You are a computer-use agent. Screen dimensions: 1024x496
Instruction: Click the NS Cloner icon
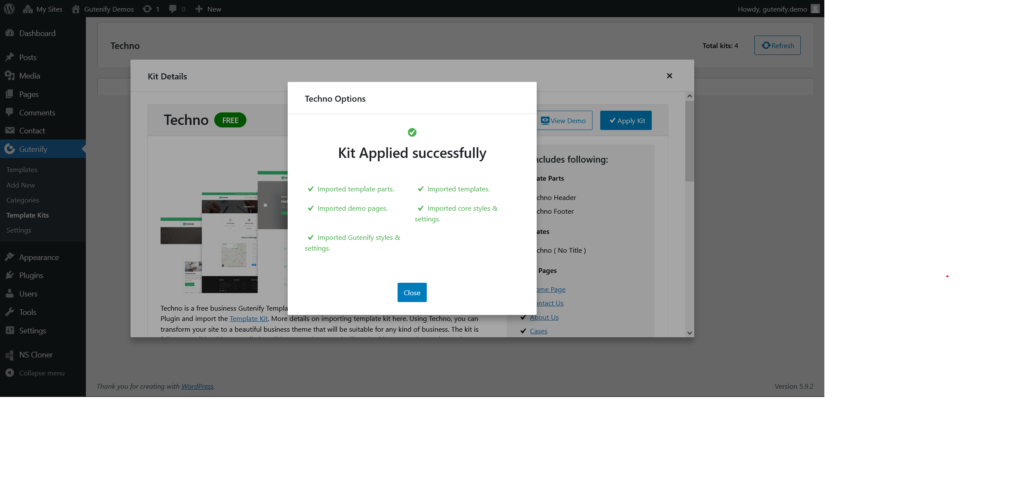[x=9, y=354]
